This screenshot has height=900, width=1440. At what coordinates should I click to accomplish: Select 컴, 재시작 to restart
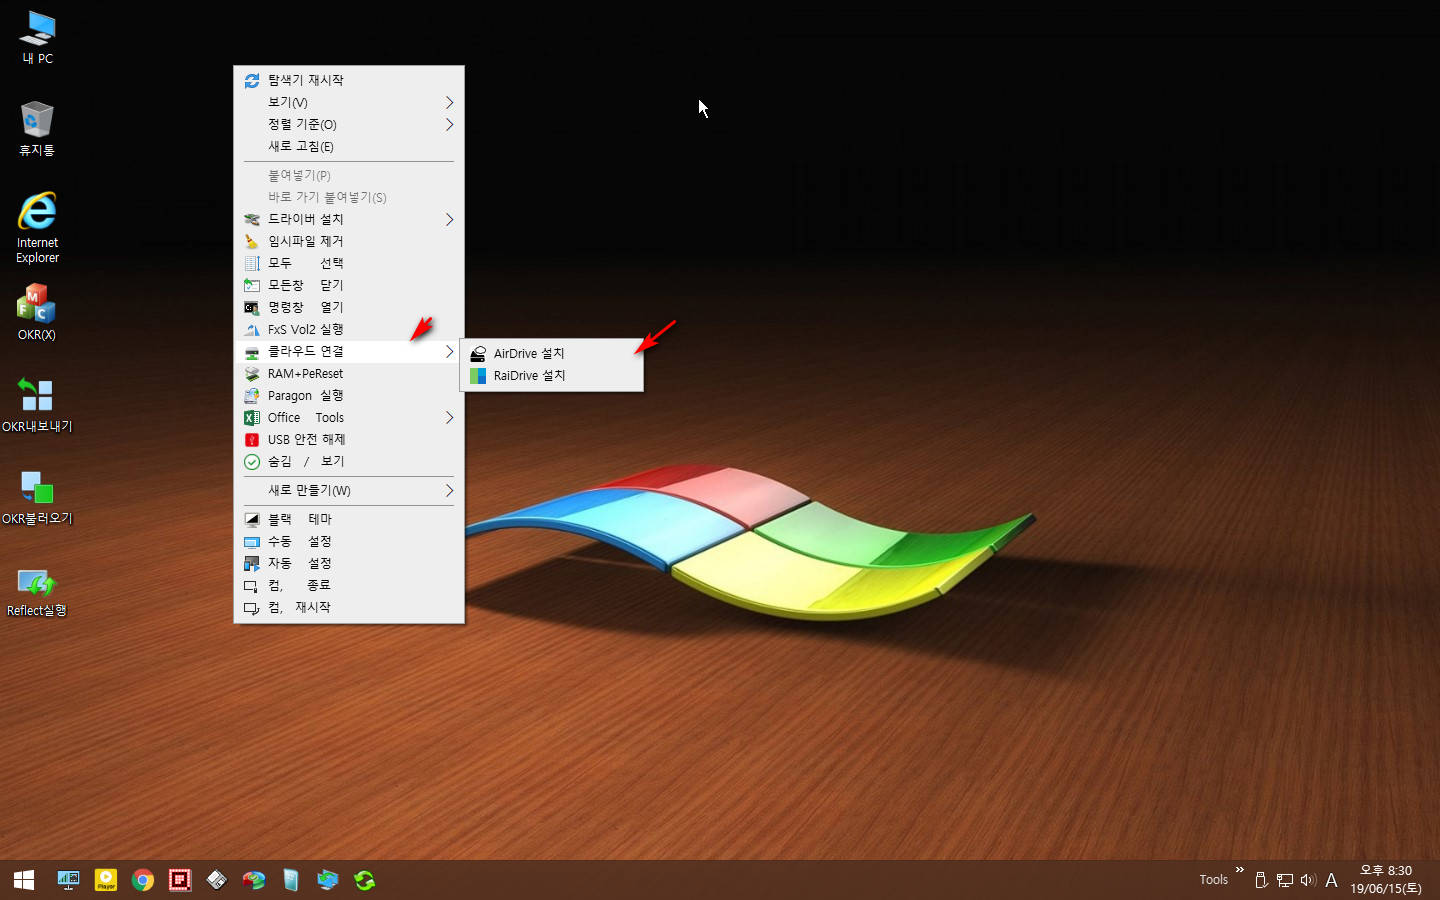349,607
